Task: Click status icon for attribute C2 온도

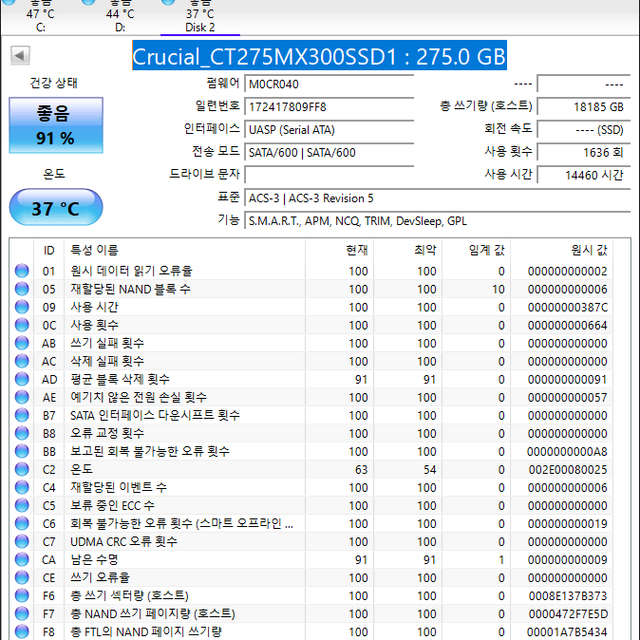Action: pos(22,469)
